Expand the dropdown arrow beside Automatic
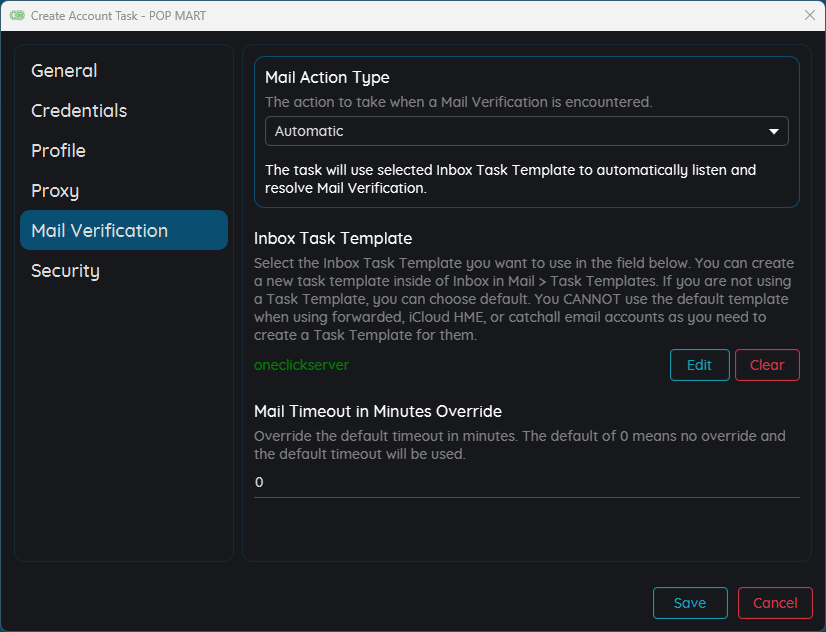The width and height of the screenshot is (826, 632). point(773,131)
